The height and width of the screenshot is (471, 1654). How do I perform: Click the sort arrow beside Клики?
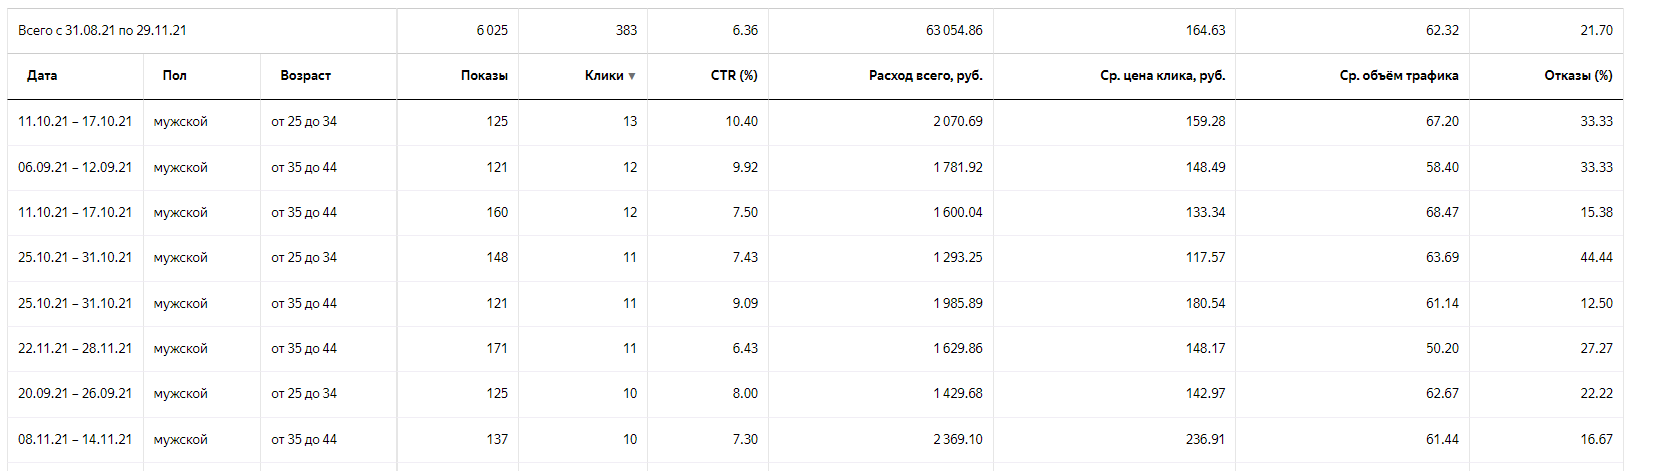[632, 76]
